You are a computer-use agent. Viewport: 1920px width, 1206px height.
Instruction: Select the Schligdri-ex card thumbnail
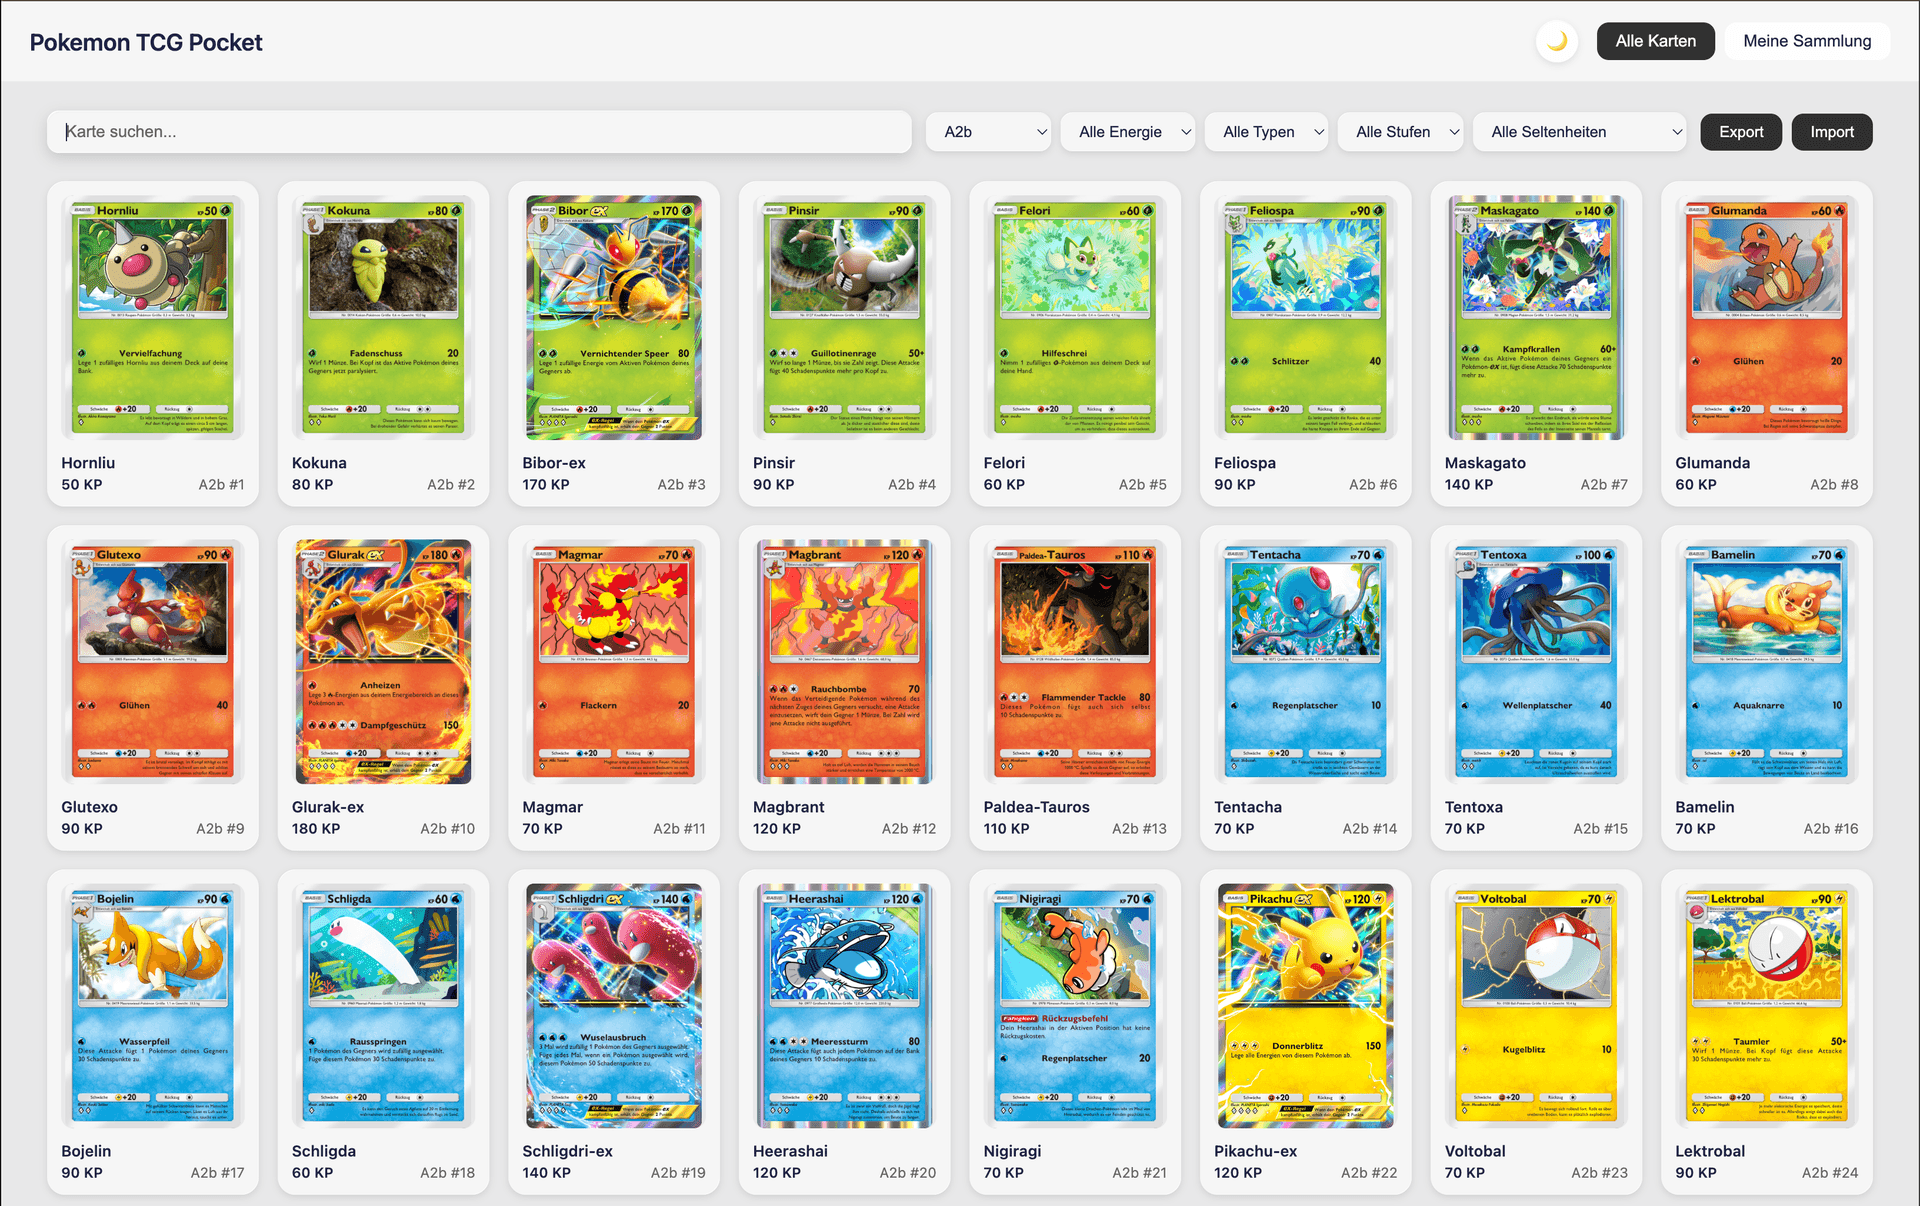(x=614, y=1005)
